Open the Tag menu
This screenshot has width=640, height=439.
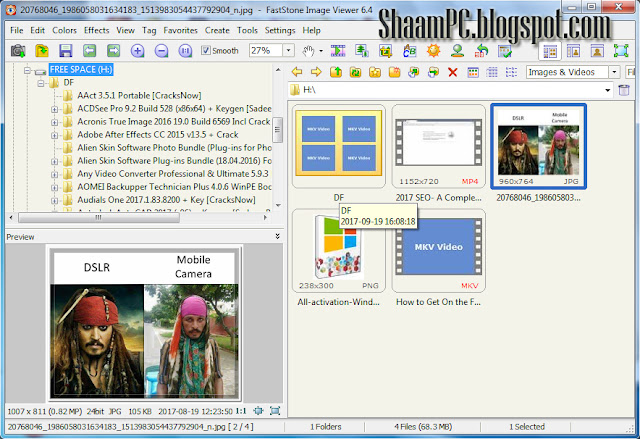tap(149, 30)
